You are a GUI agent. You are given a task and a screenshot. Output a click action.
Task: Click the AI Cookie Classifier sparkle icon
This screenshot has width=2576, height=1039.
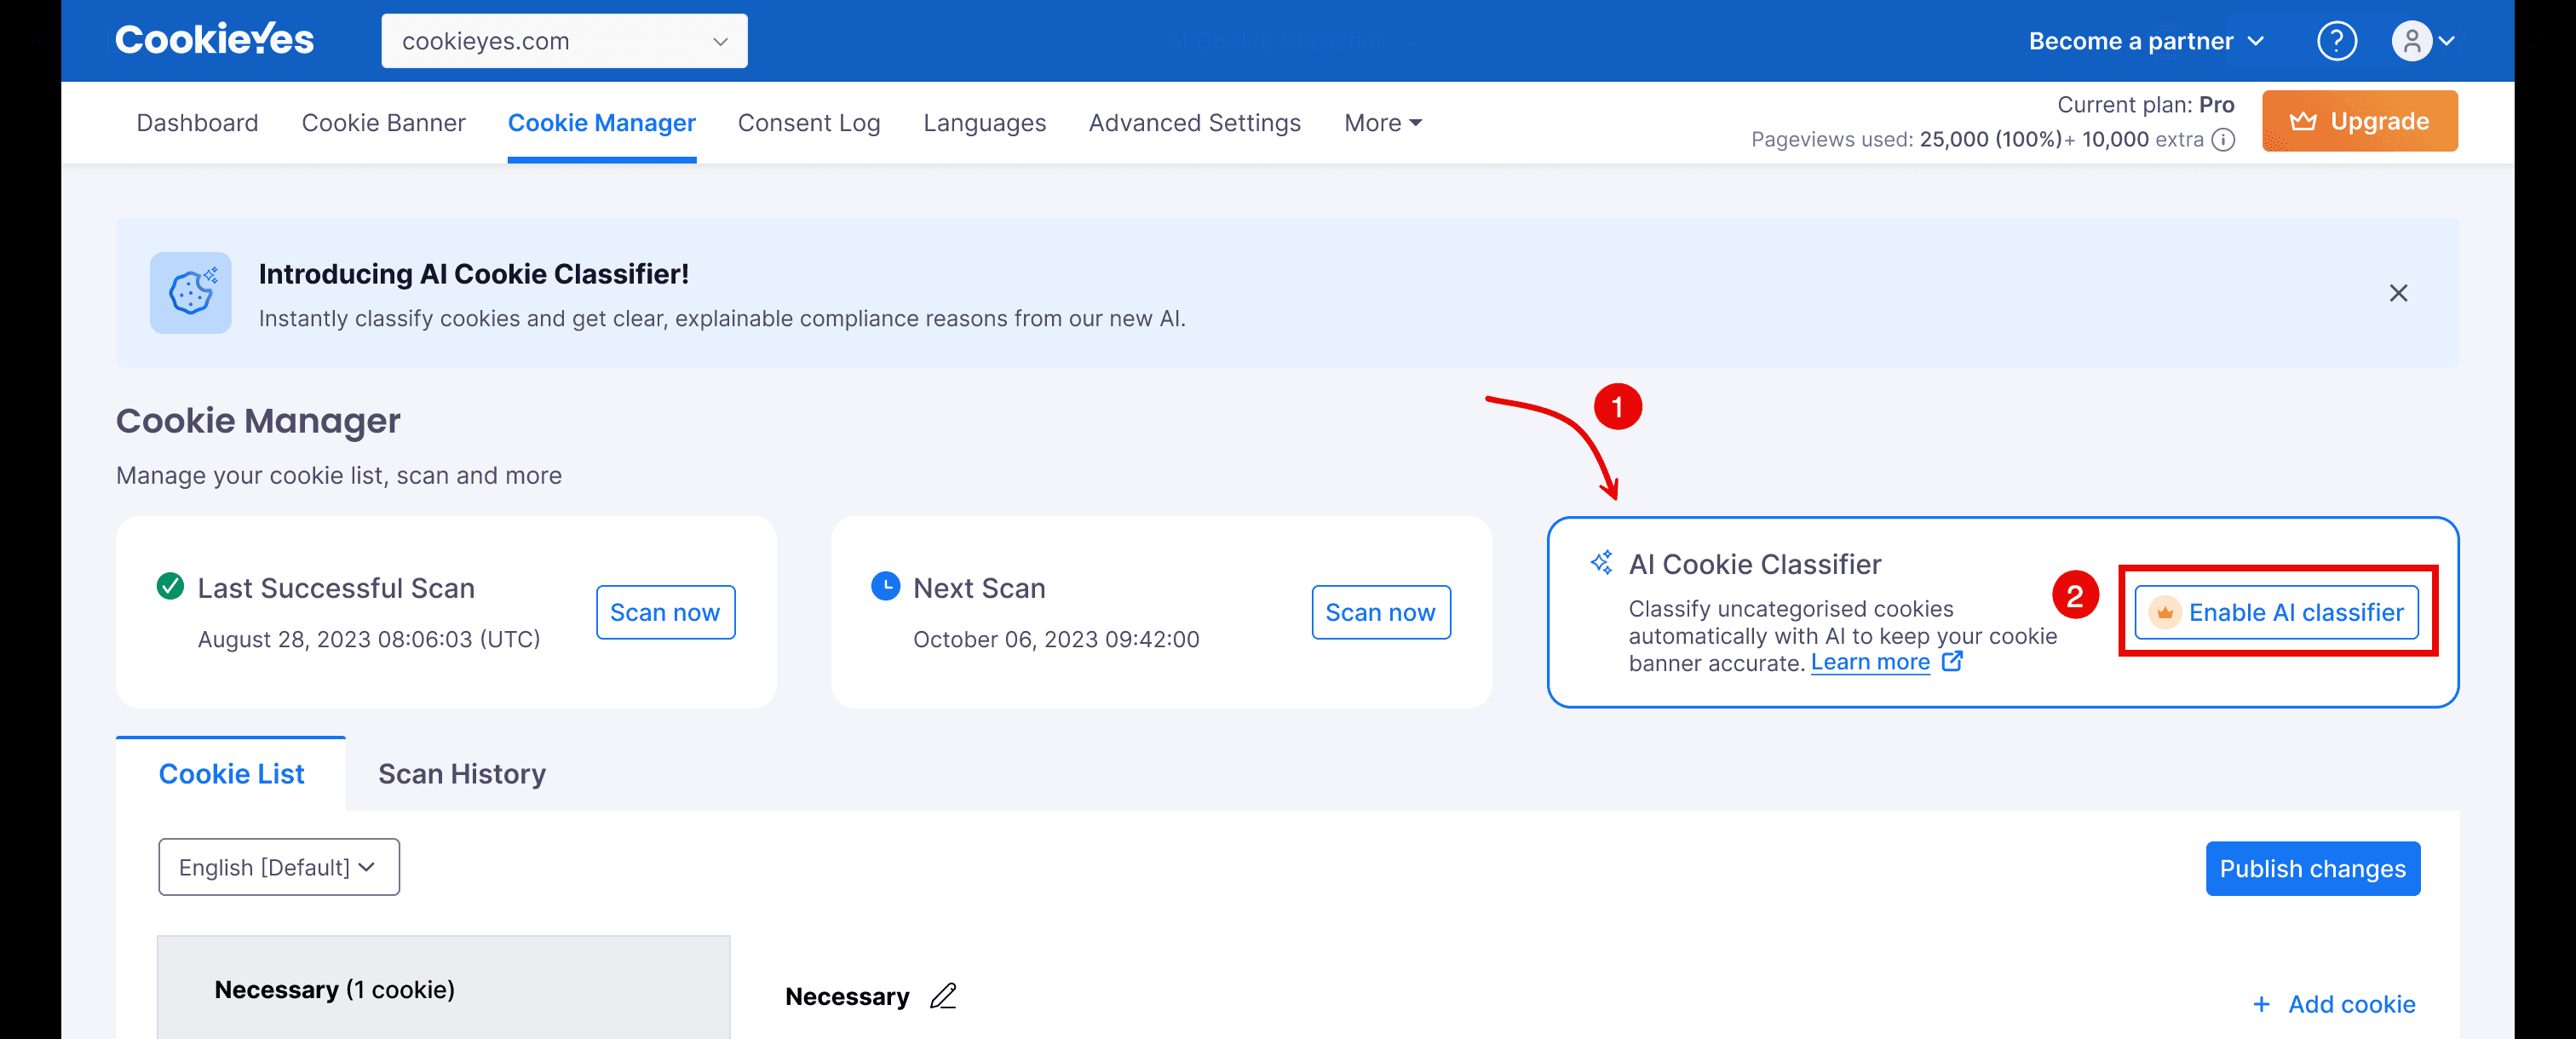pyautogui.click(x=1601, y=563)
